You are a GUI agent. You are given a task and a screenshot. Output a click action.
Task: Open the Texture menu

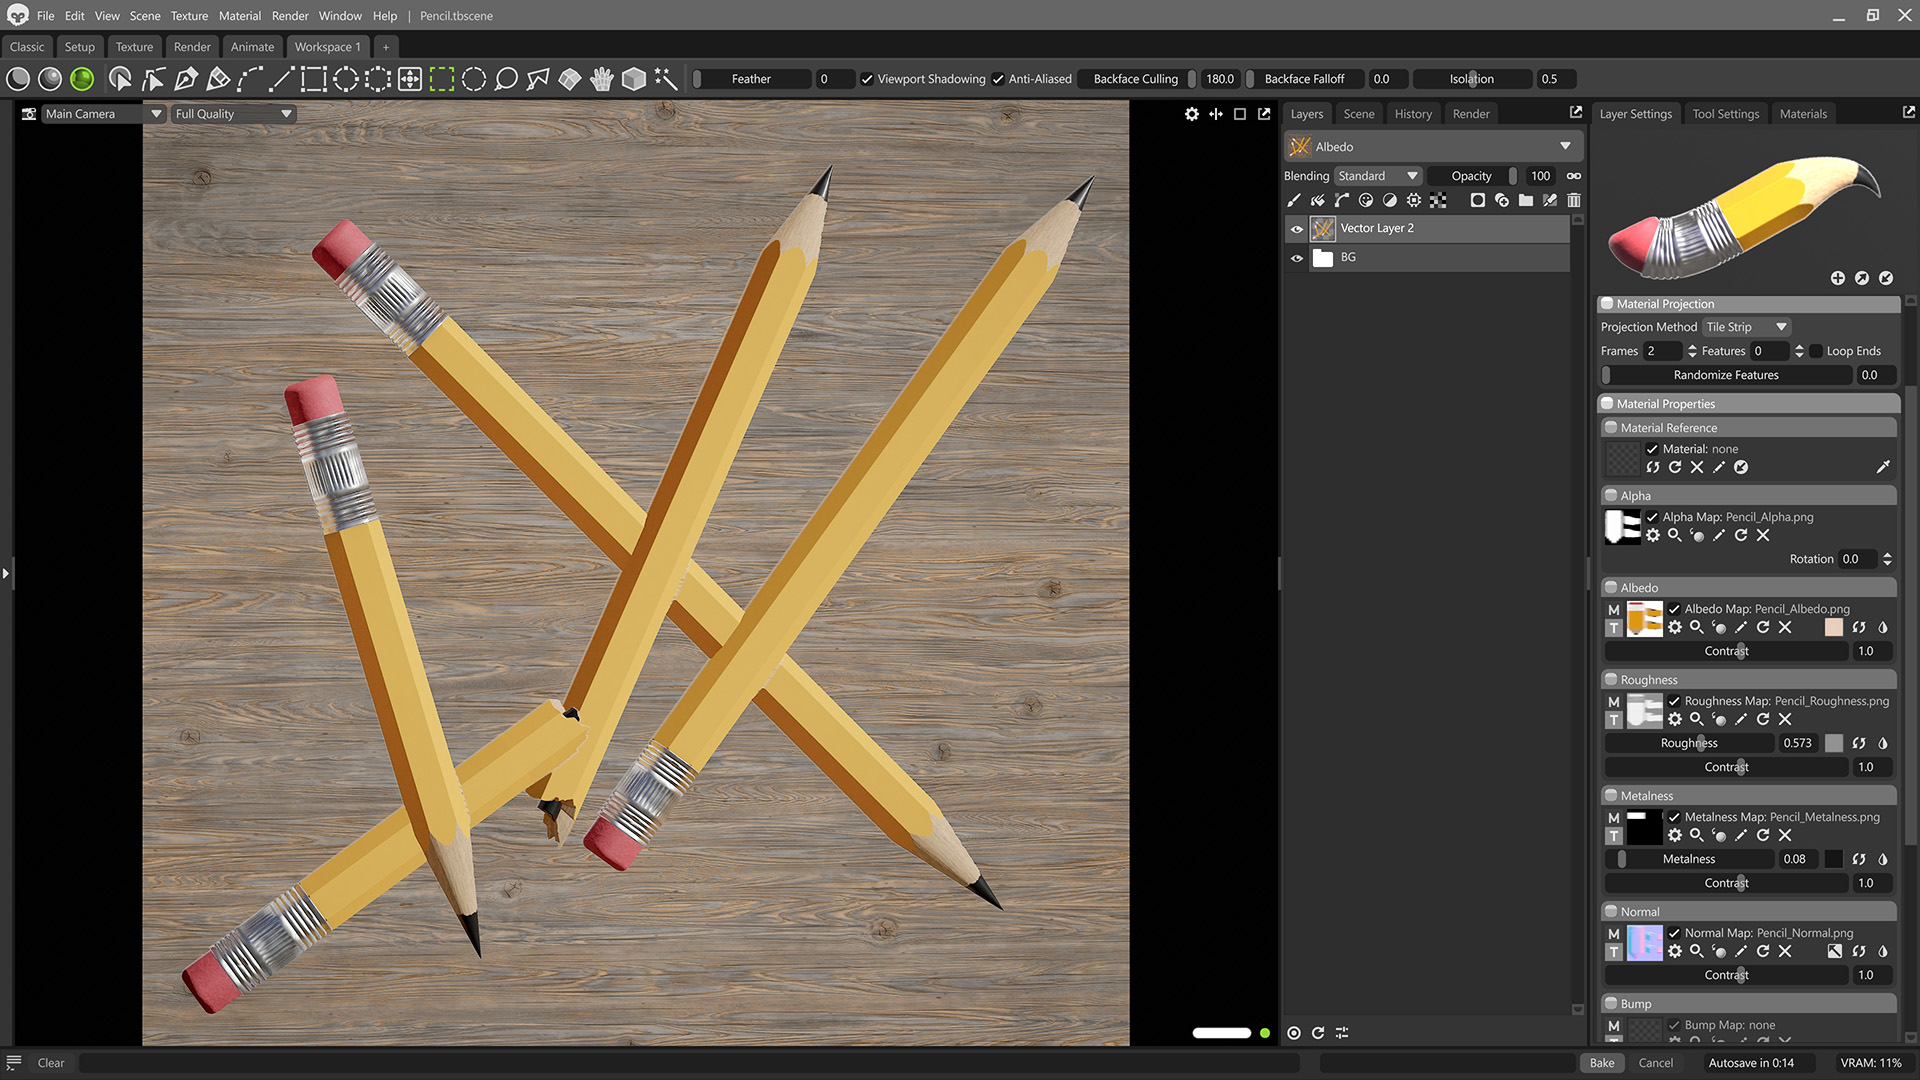click(189, 16)
